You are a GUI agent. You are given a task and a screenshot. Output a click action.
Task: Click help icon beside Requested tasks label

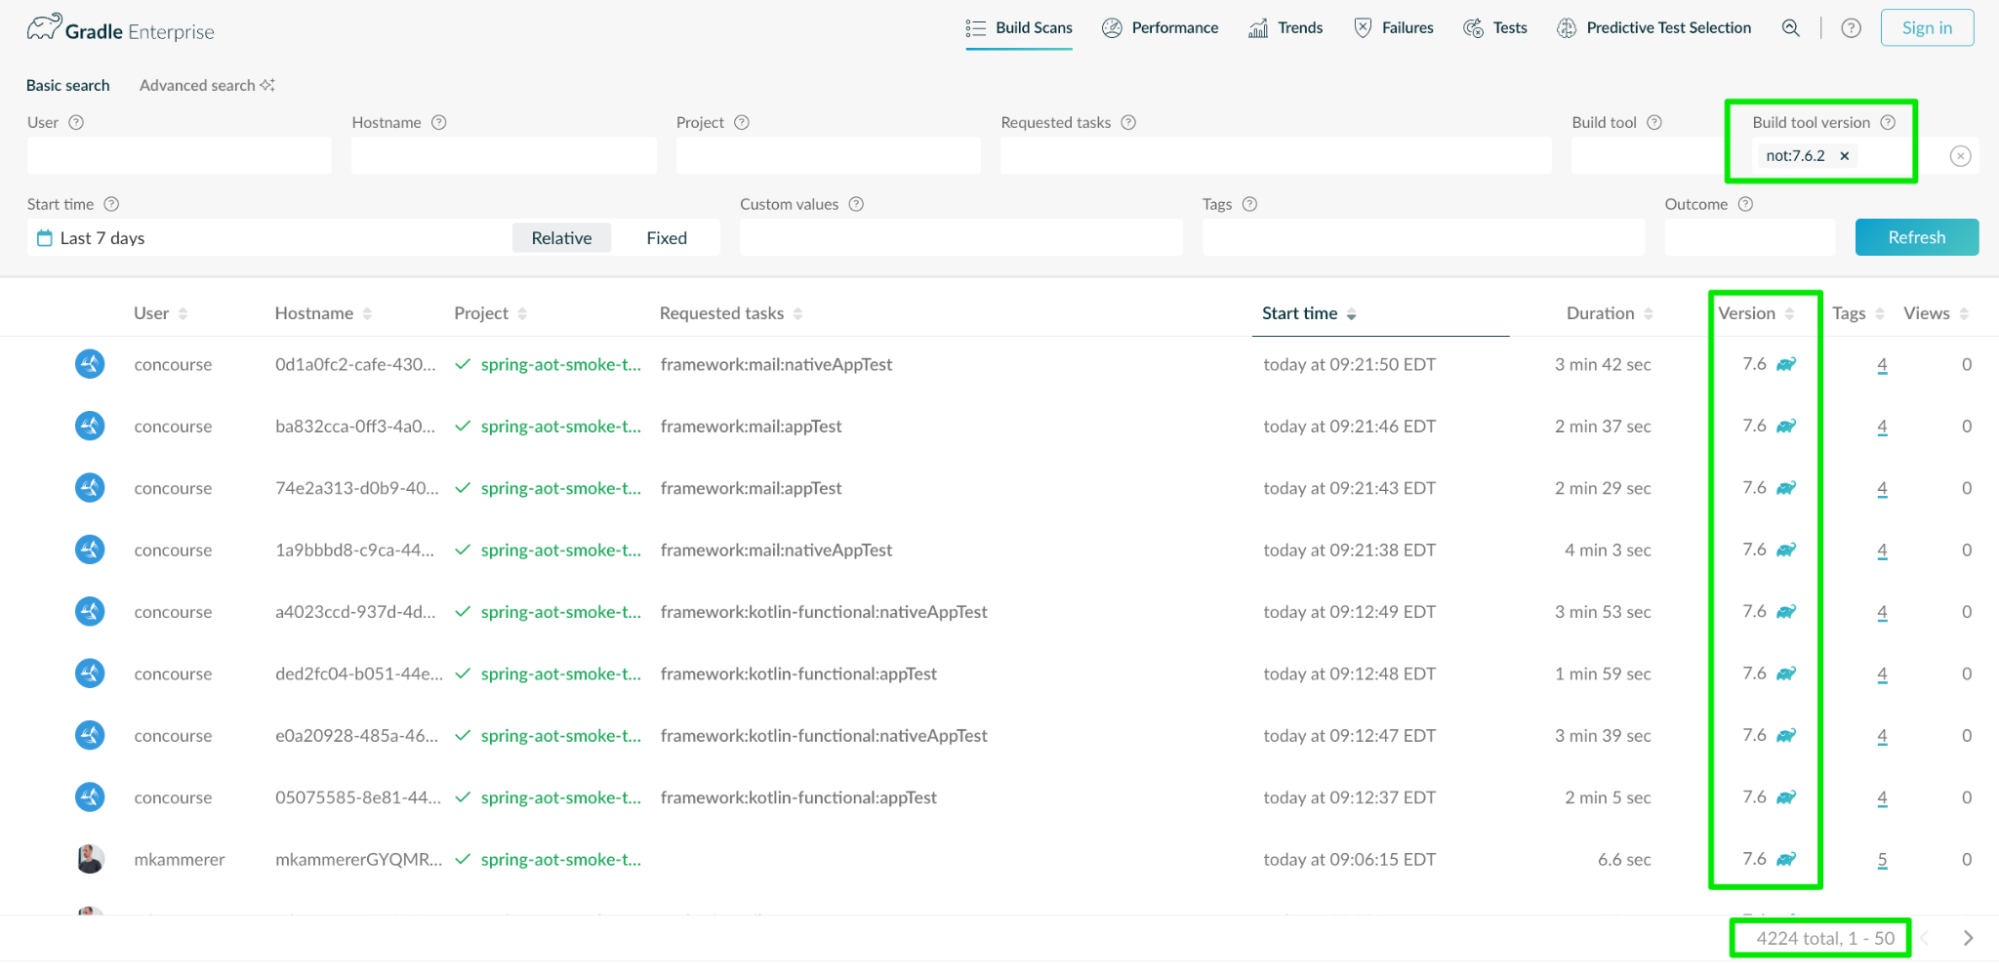tap(1128, 122)
